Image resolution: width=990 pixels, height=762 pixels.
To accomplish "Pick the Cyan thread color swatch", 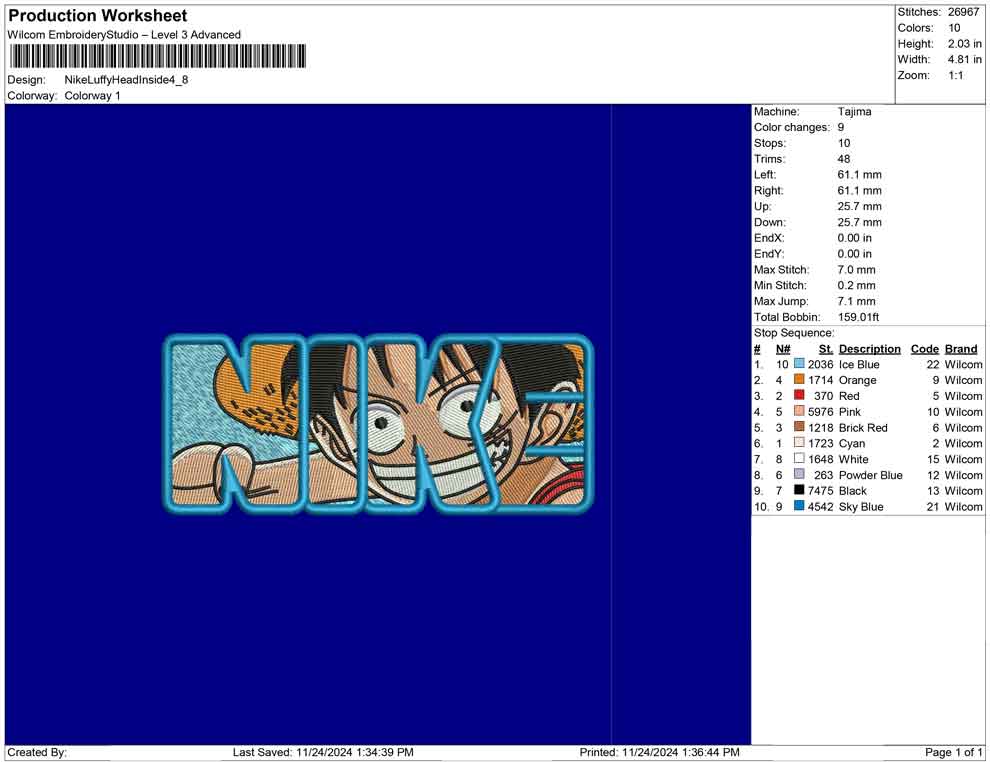I will [799, 443].
